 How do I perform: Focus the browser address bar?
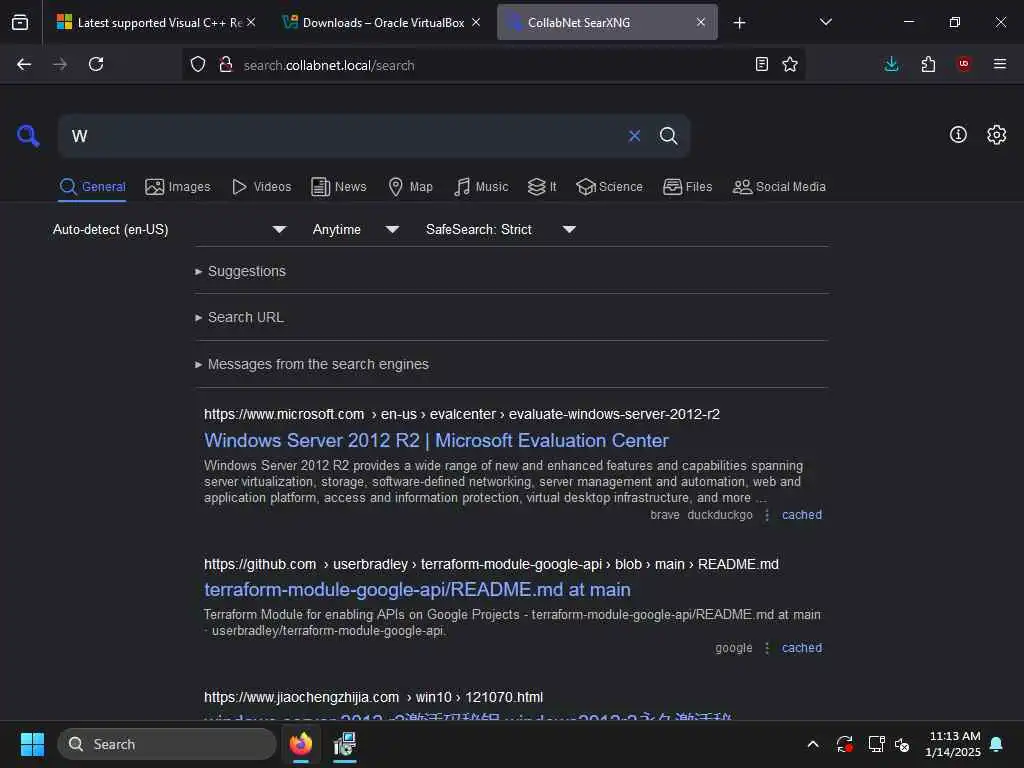[x=493, y=65]
